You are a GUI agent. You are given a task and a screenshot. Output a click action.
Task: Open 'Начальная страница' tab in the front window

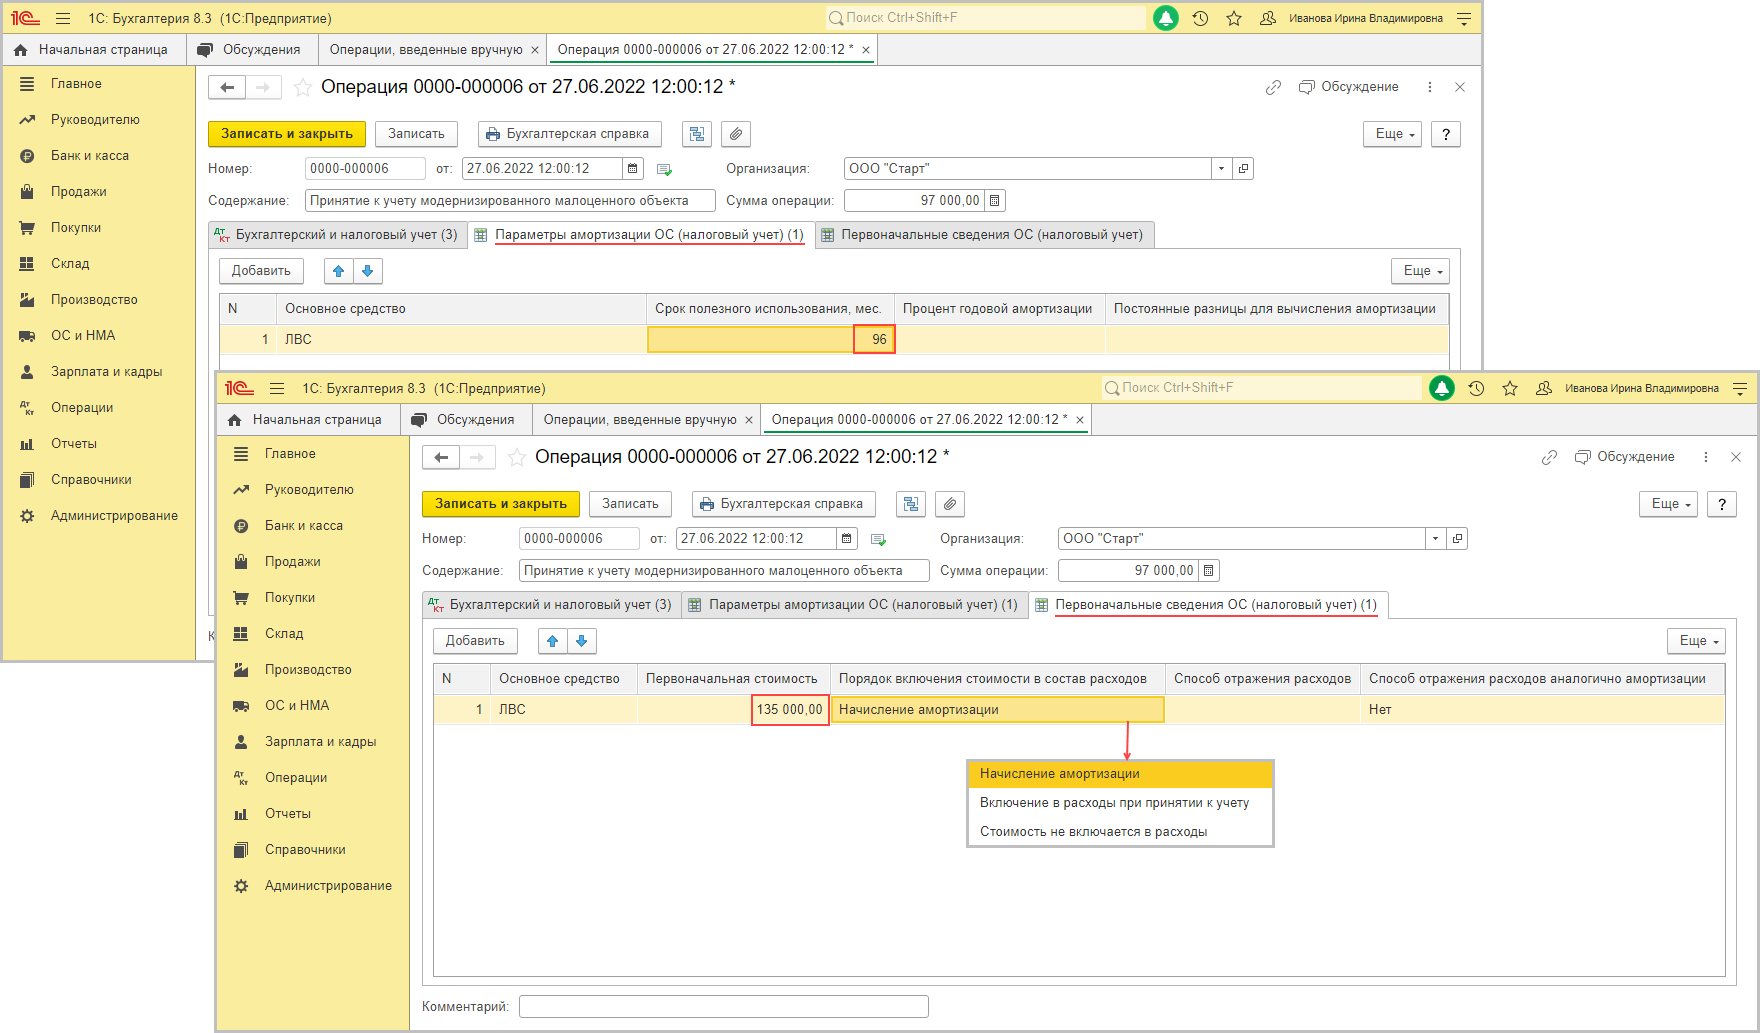[x=307, y=420]
